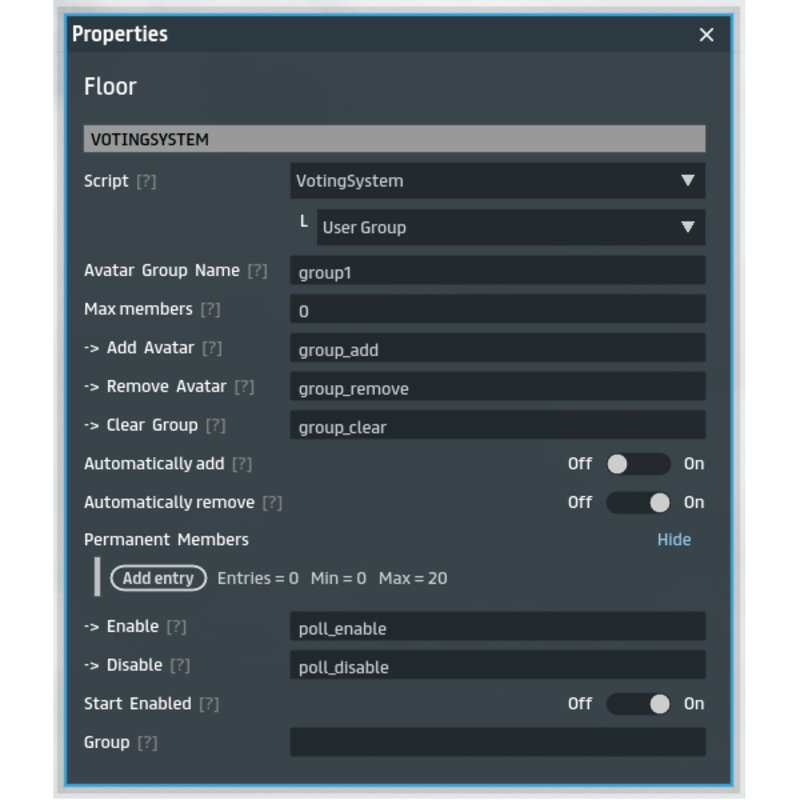
Task: Toggle the Automatically remove switch
Action: [638, 503]
